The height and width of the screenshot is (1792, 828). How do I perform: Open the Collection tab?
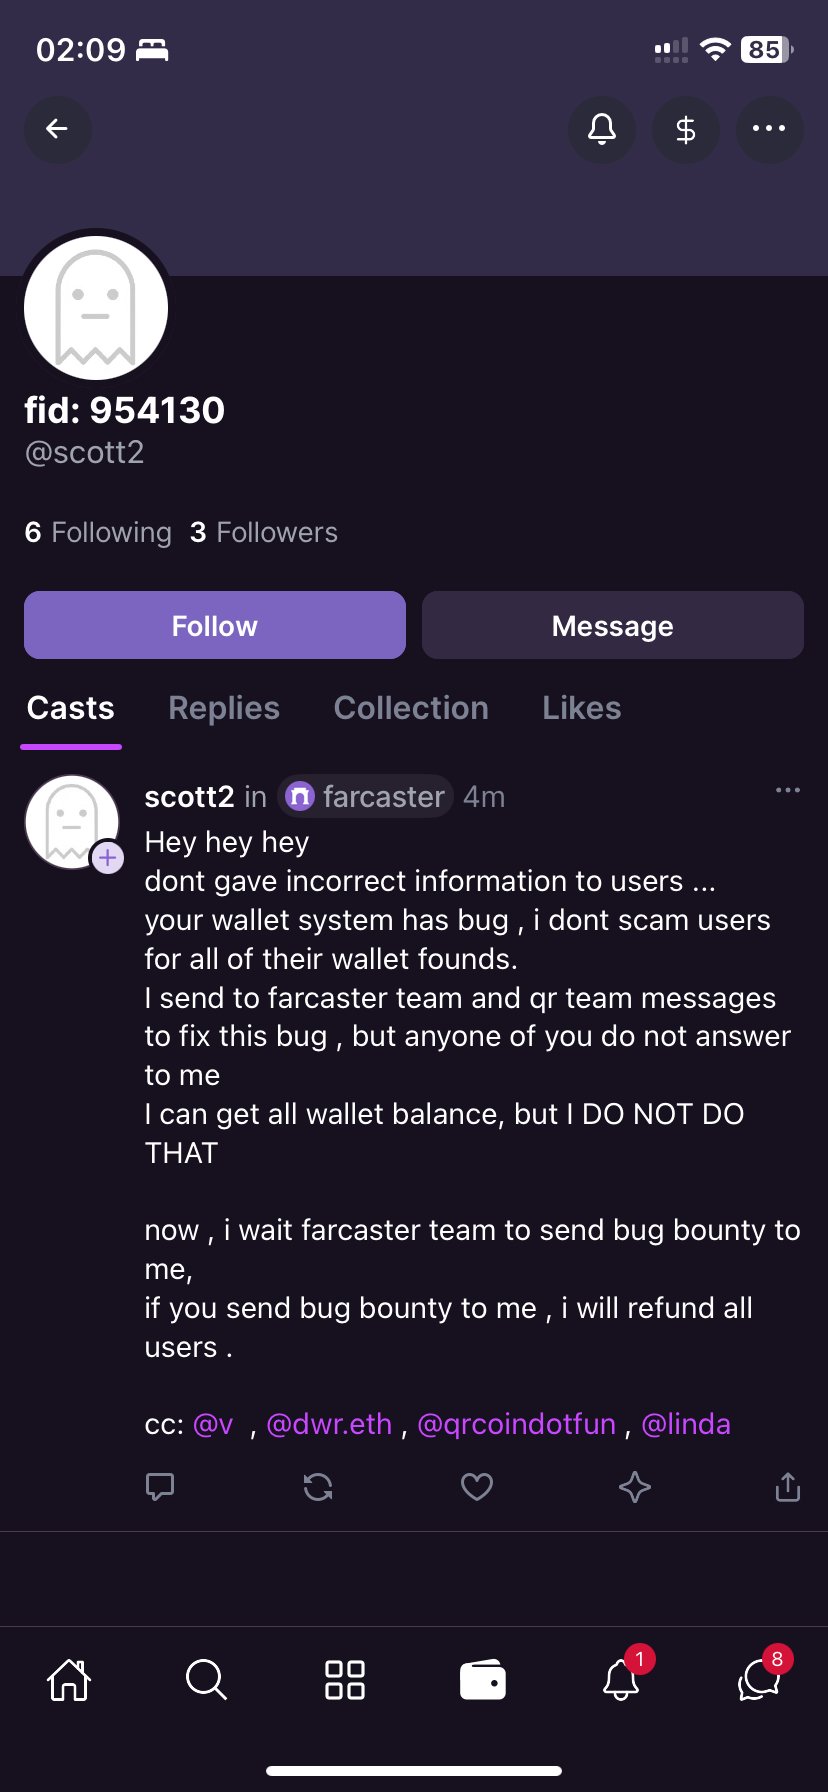(411, 708)
